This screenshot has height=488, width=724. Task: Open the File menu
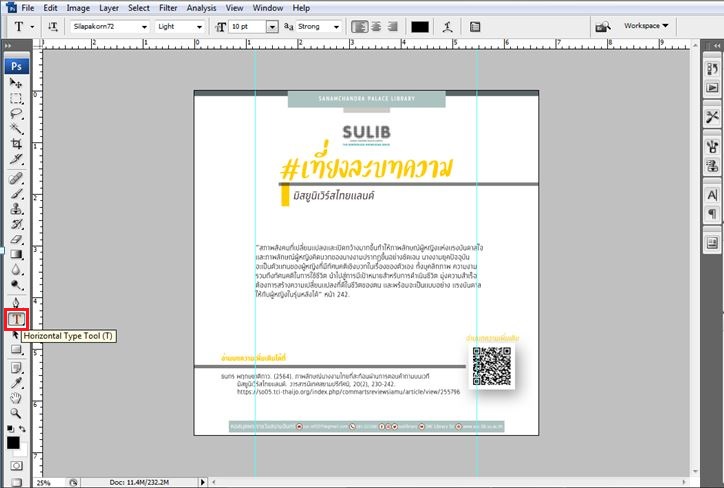[x=28, y=8]
